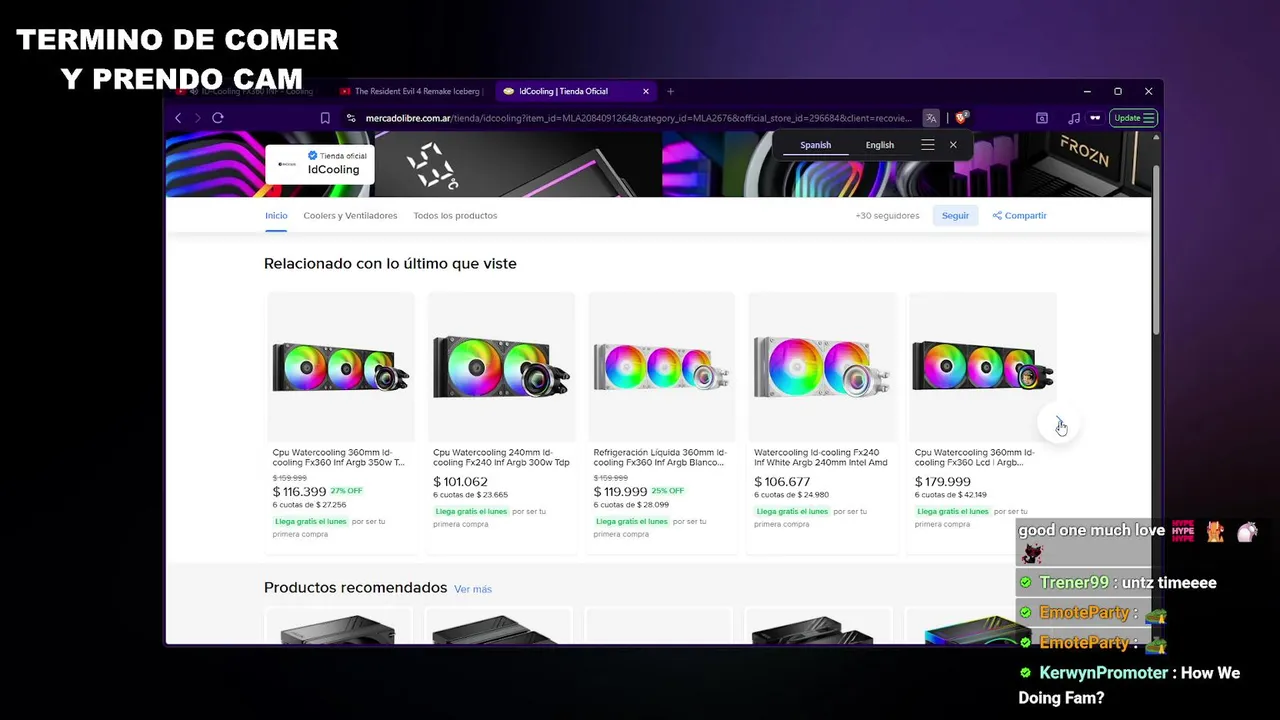Click the Relacionado con lo último que viste heading
This screenshot has height=720, width=1280.
pos(390,264)
